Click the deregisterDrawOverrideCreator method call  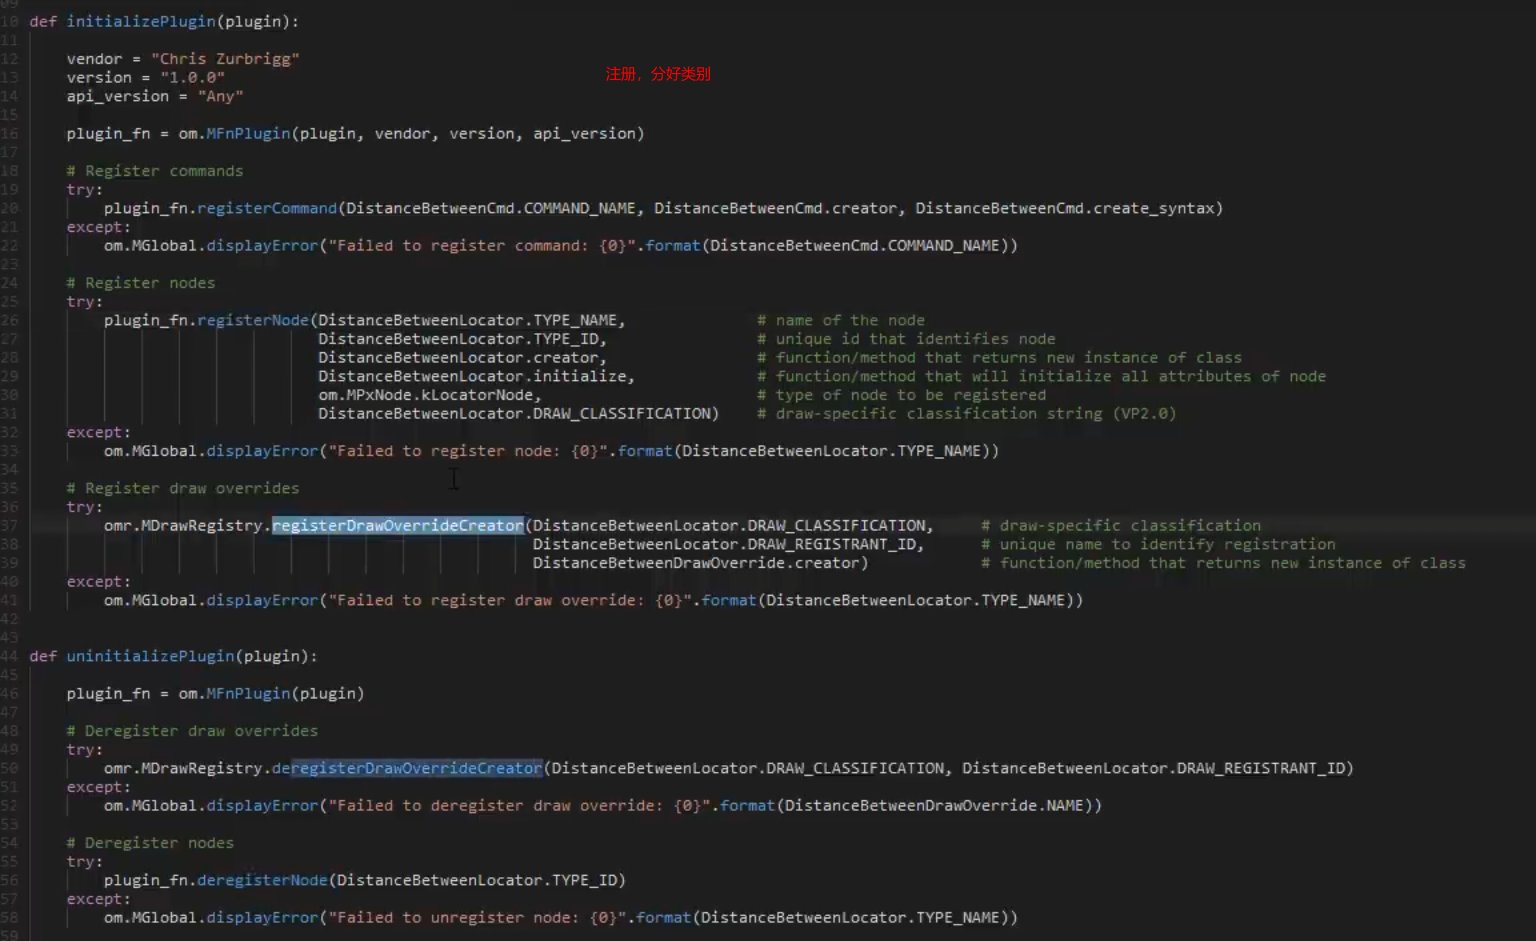tap(407, 768)
